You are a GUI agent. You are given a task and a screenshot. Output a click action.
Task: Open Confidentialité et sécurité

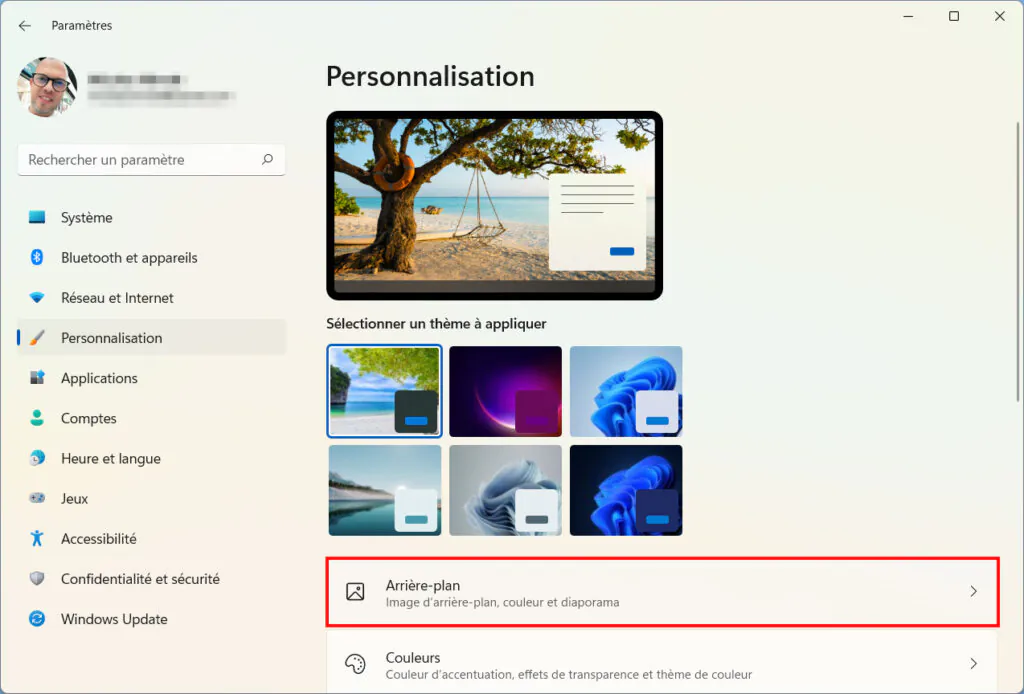152,579
